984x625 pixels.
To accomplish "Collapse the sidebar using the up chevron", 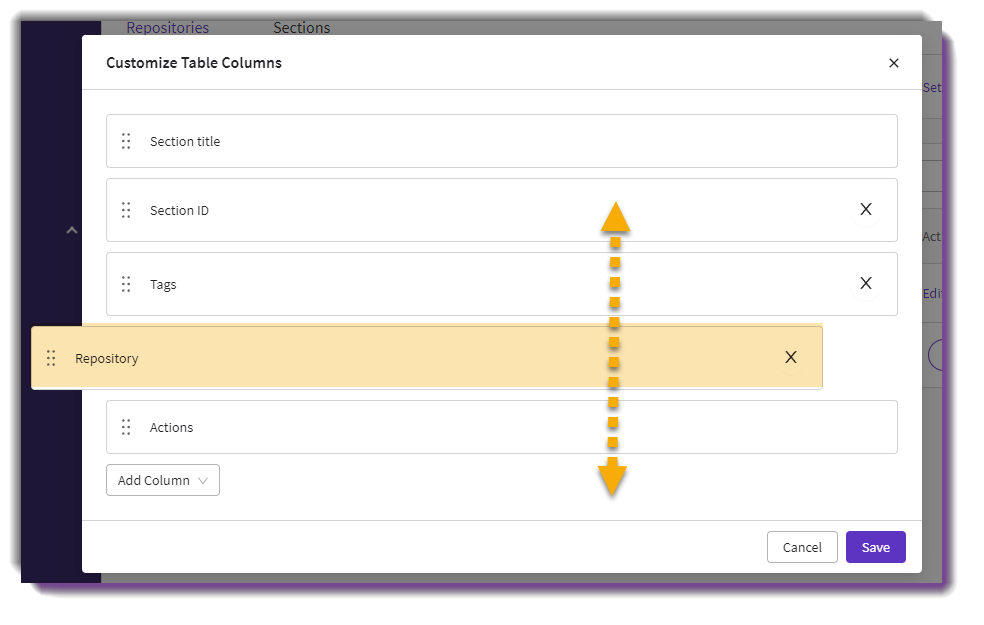I will coord(72,230).
